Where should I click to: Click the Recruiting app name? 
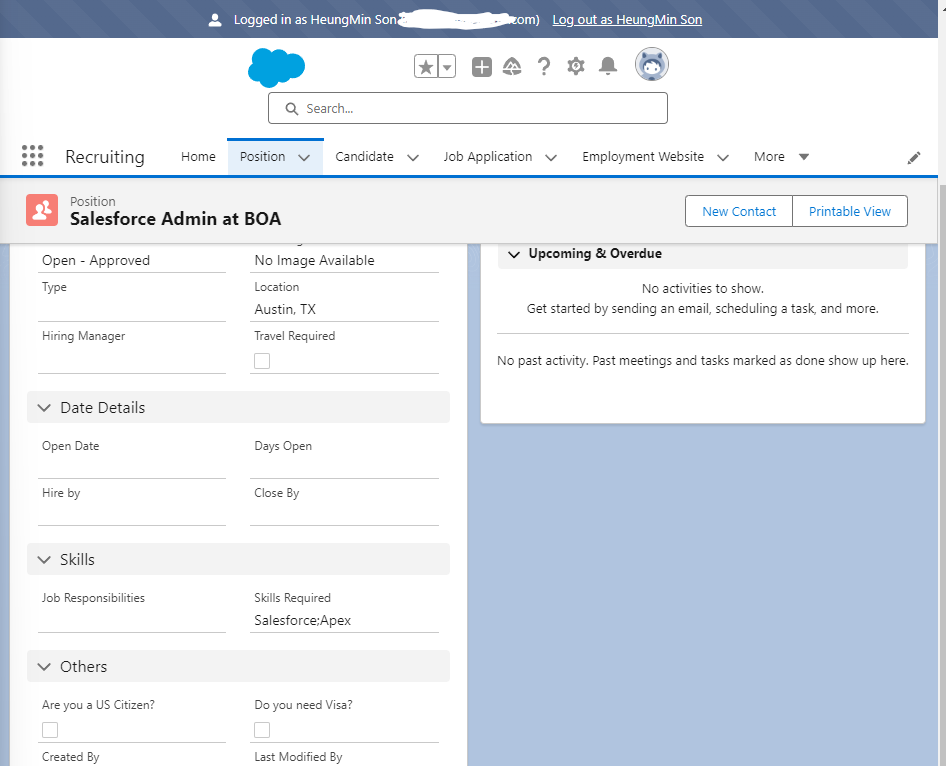[x=104, y=156]
